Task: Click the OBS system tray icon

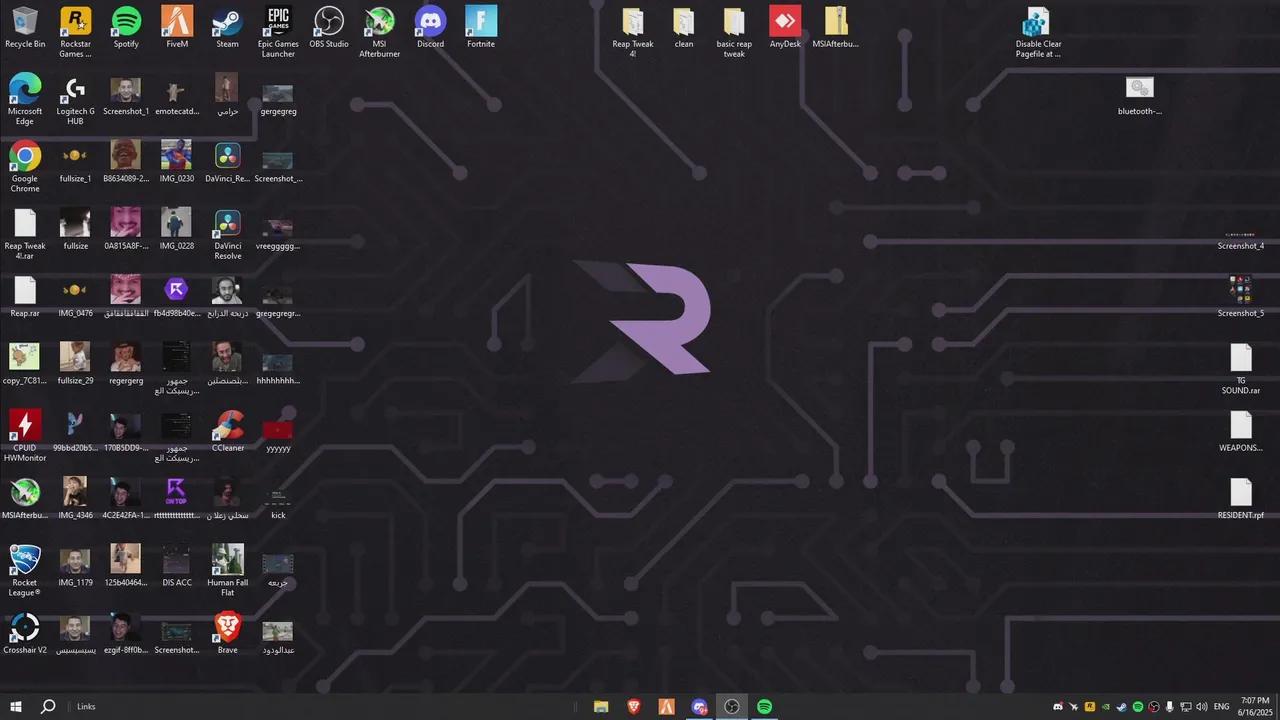Action: 1154,707
